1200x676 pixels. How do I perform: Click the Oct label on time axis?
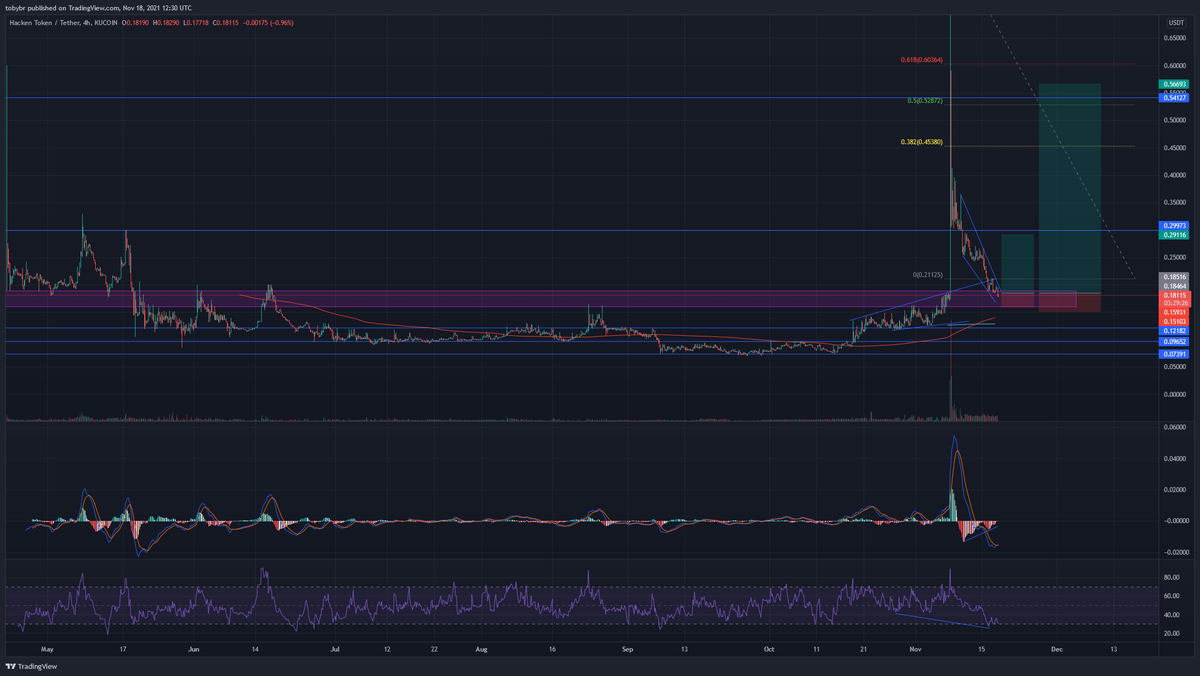[768, 649]
